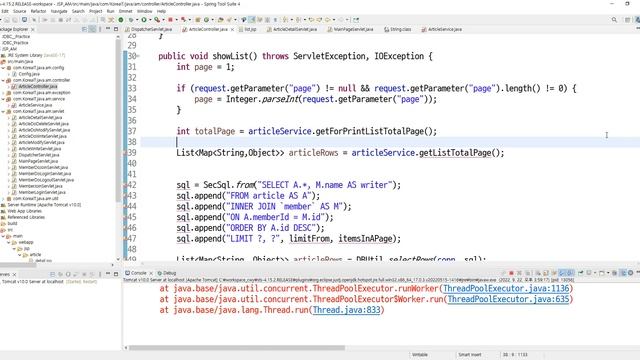
Task: Open the Window menu
Action: coord(144,11)
